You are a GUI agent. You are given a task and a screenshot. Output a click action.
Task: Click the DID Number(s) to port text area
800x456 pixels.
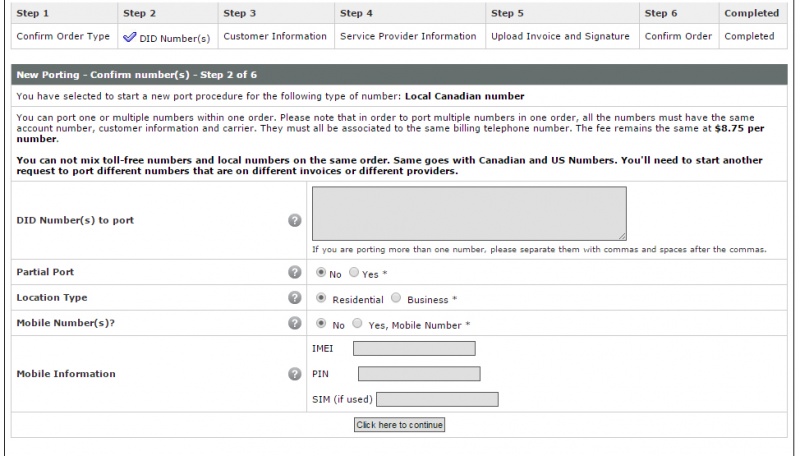[469, 213]
